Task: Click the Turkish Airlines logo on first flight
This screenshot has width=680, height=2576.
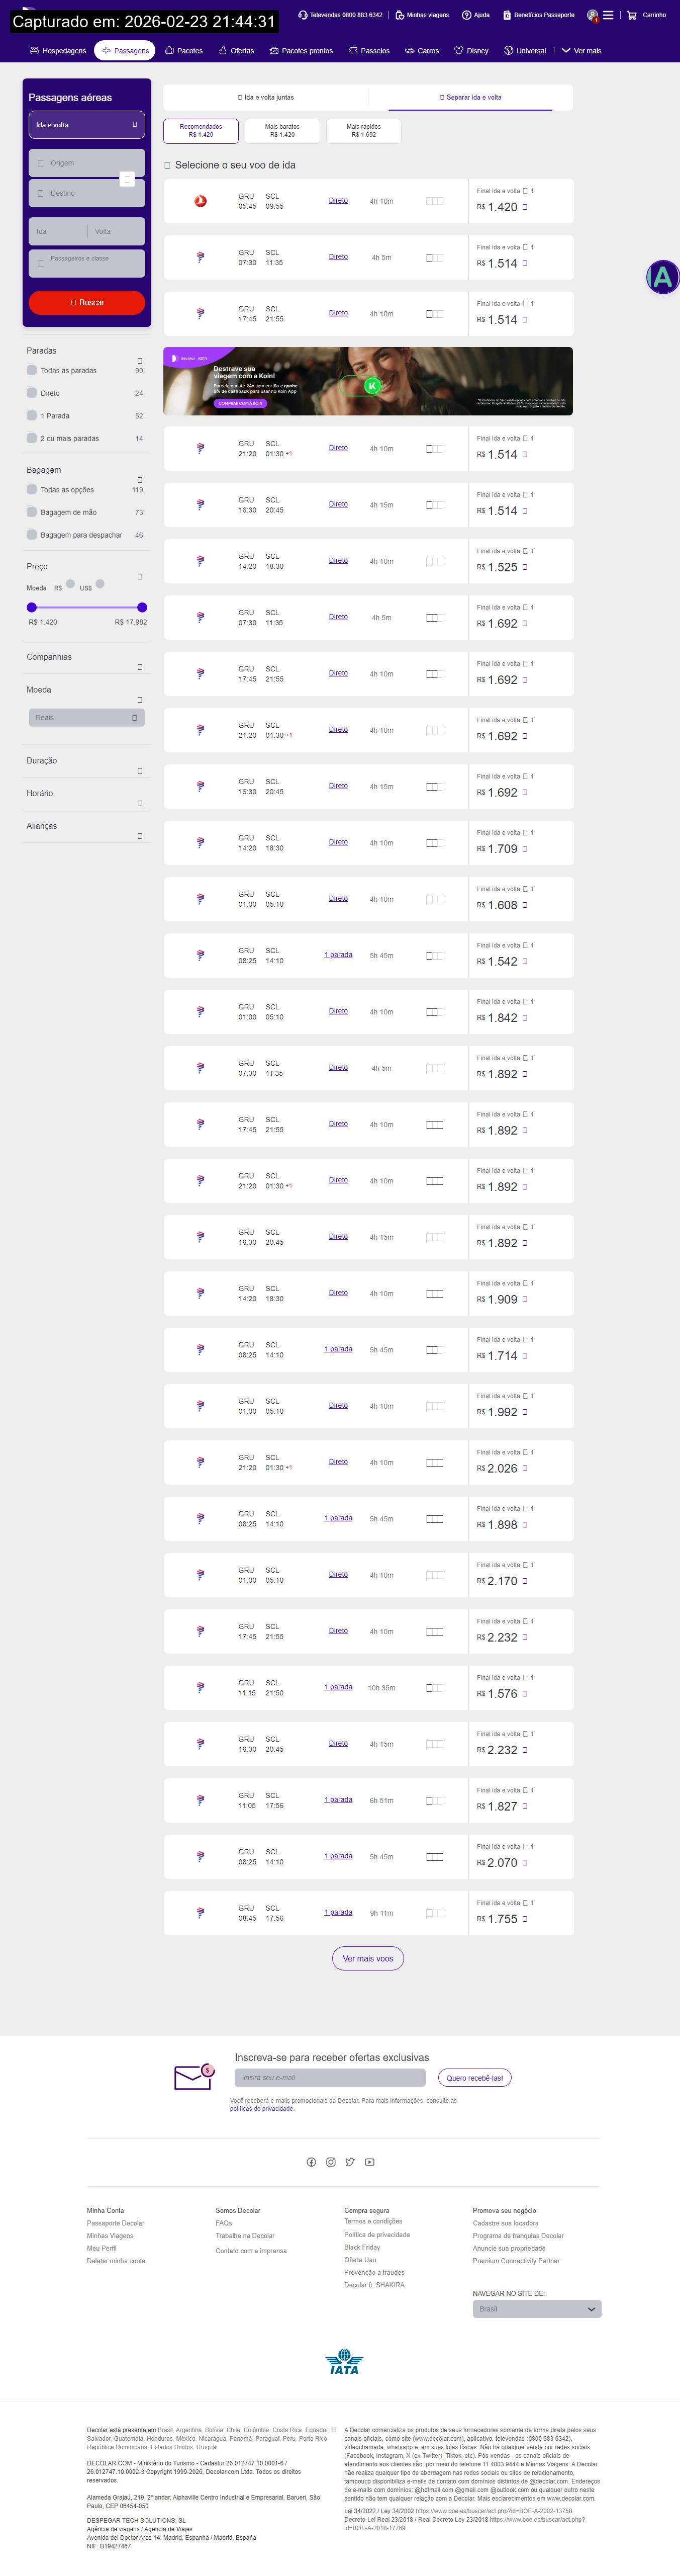Action: [x=200, y=201]
